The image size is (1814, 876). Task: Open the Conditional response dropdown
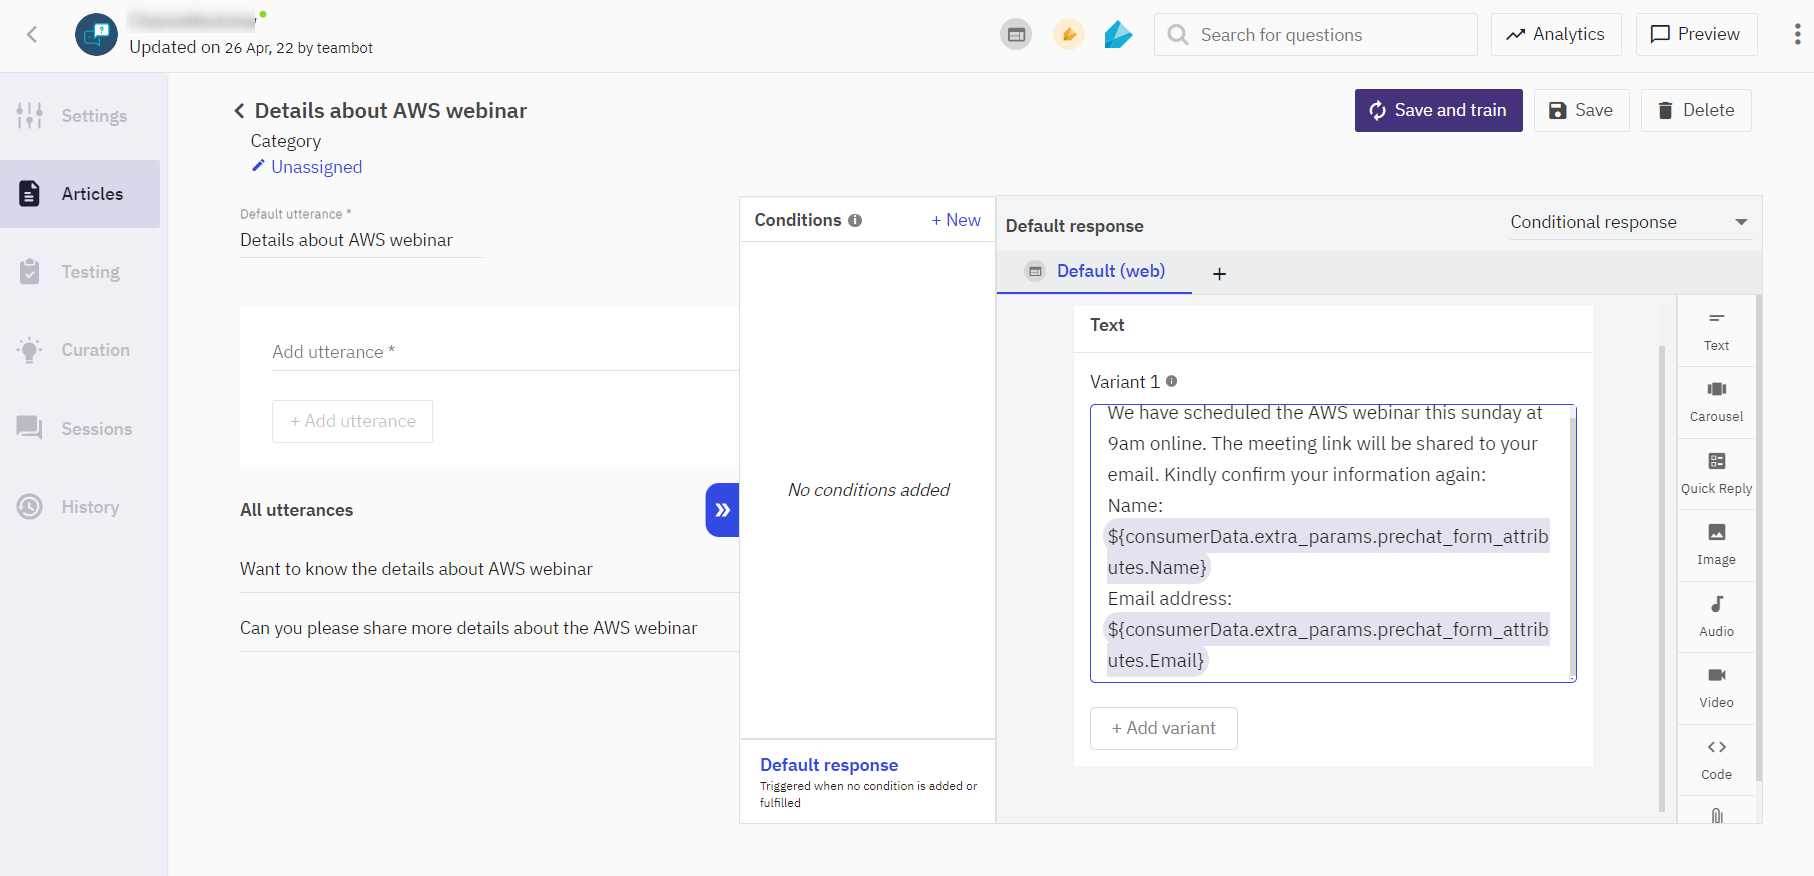[1629, 222]
